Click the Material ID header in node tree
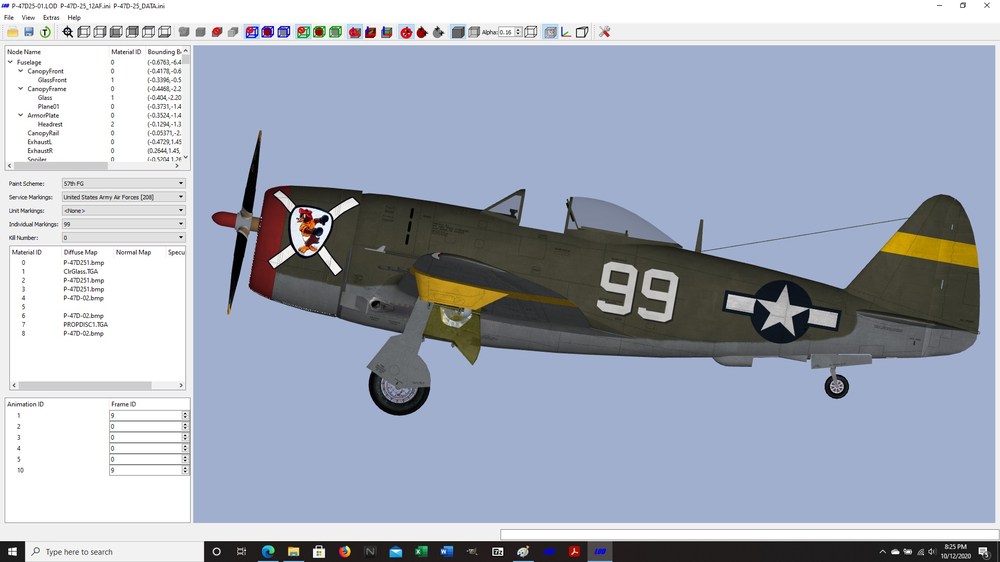The width and height of the screenshot is (1000, 562). pyautogui.click(x=126, y=52)
